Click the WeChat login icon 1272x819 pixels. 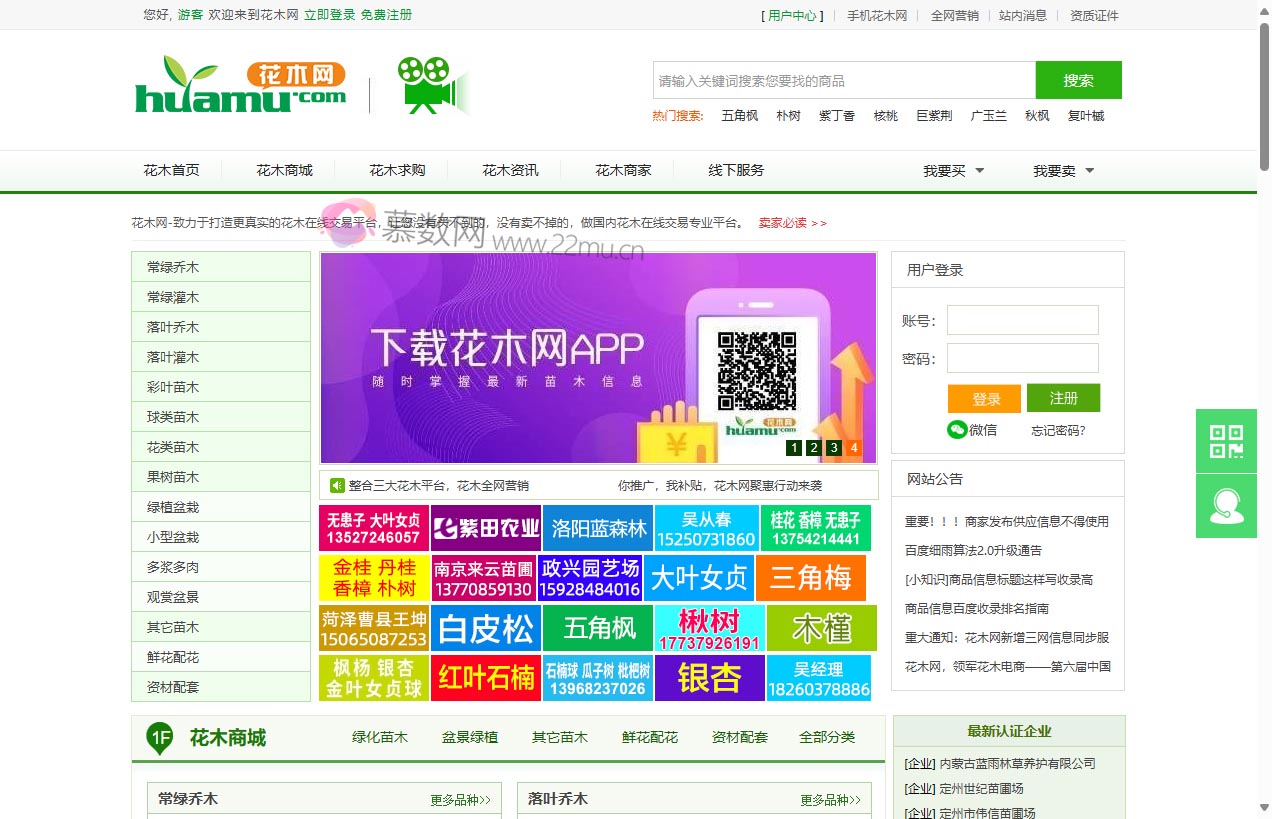click(x=957, y=430)
